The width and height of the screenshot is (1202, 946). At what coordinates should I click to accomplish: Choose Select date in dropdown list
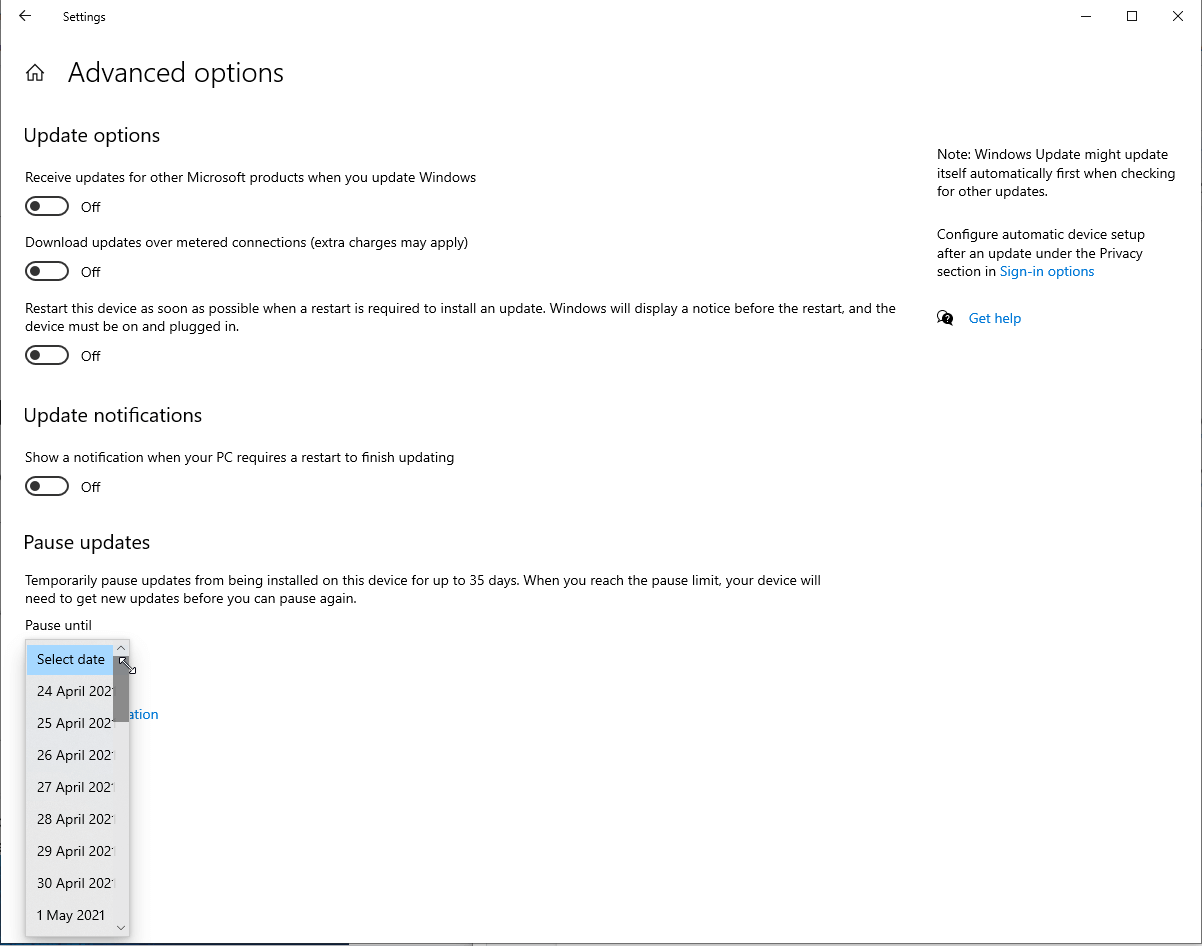70,660
